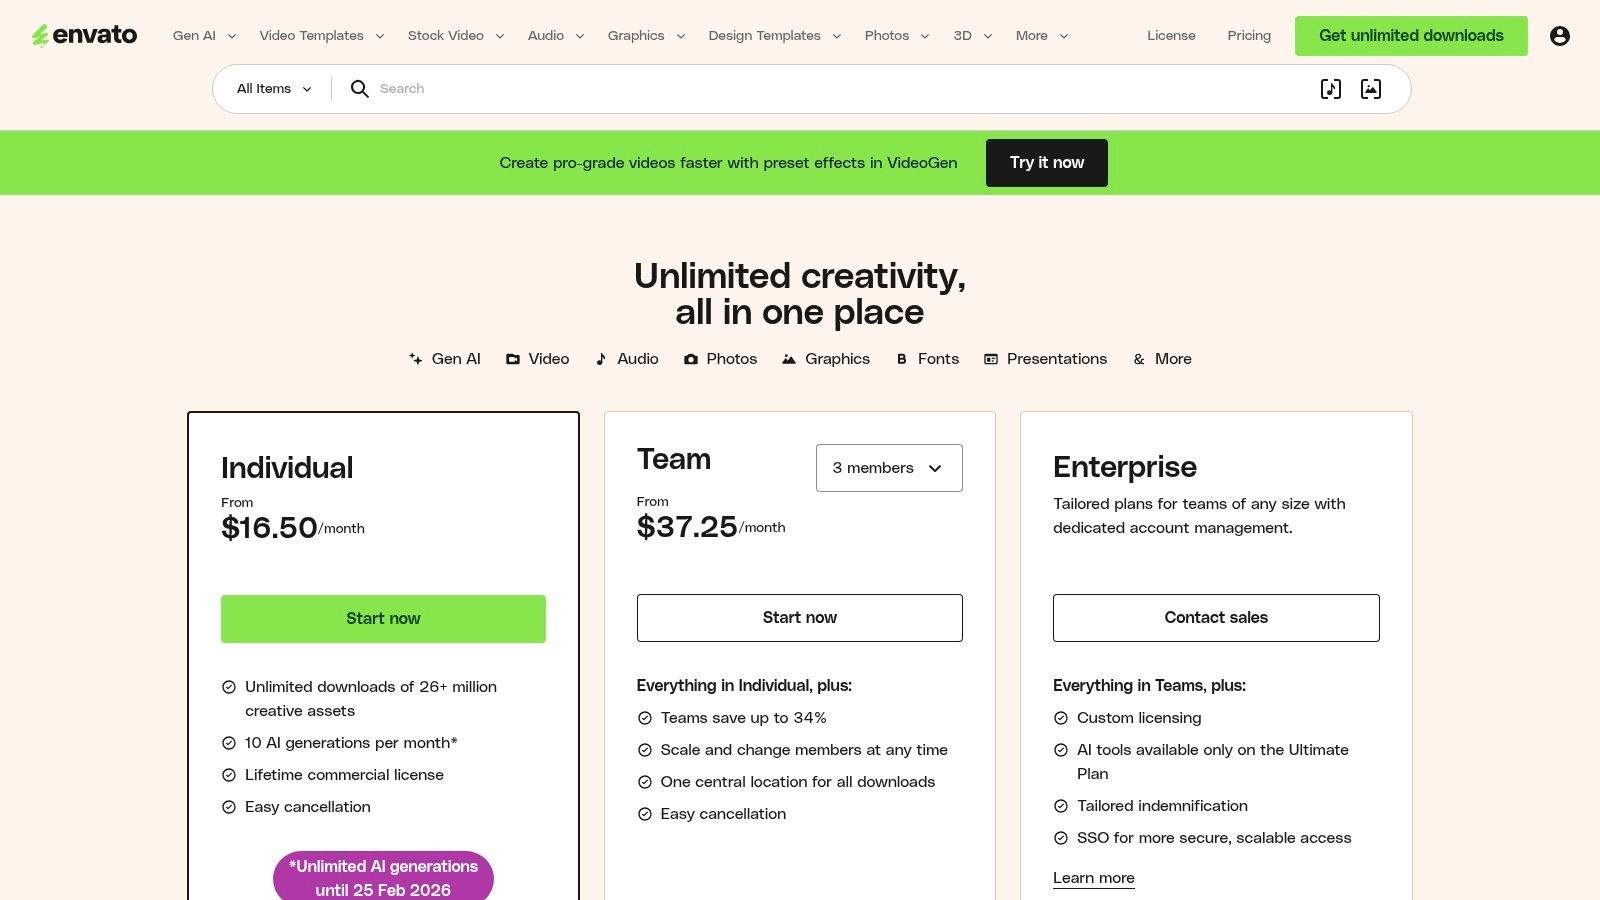Image resolution: width=1600 pixels, height=900 pixels.
Task: Click the Photos camera icon
Action: pyautogui.click(x=690, y=358)
